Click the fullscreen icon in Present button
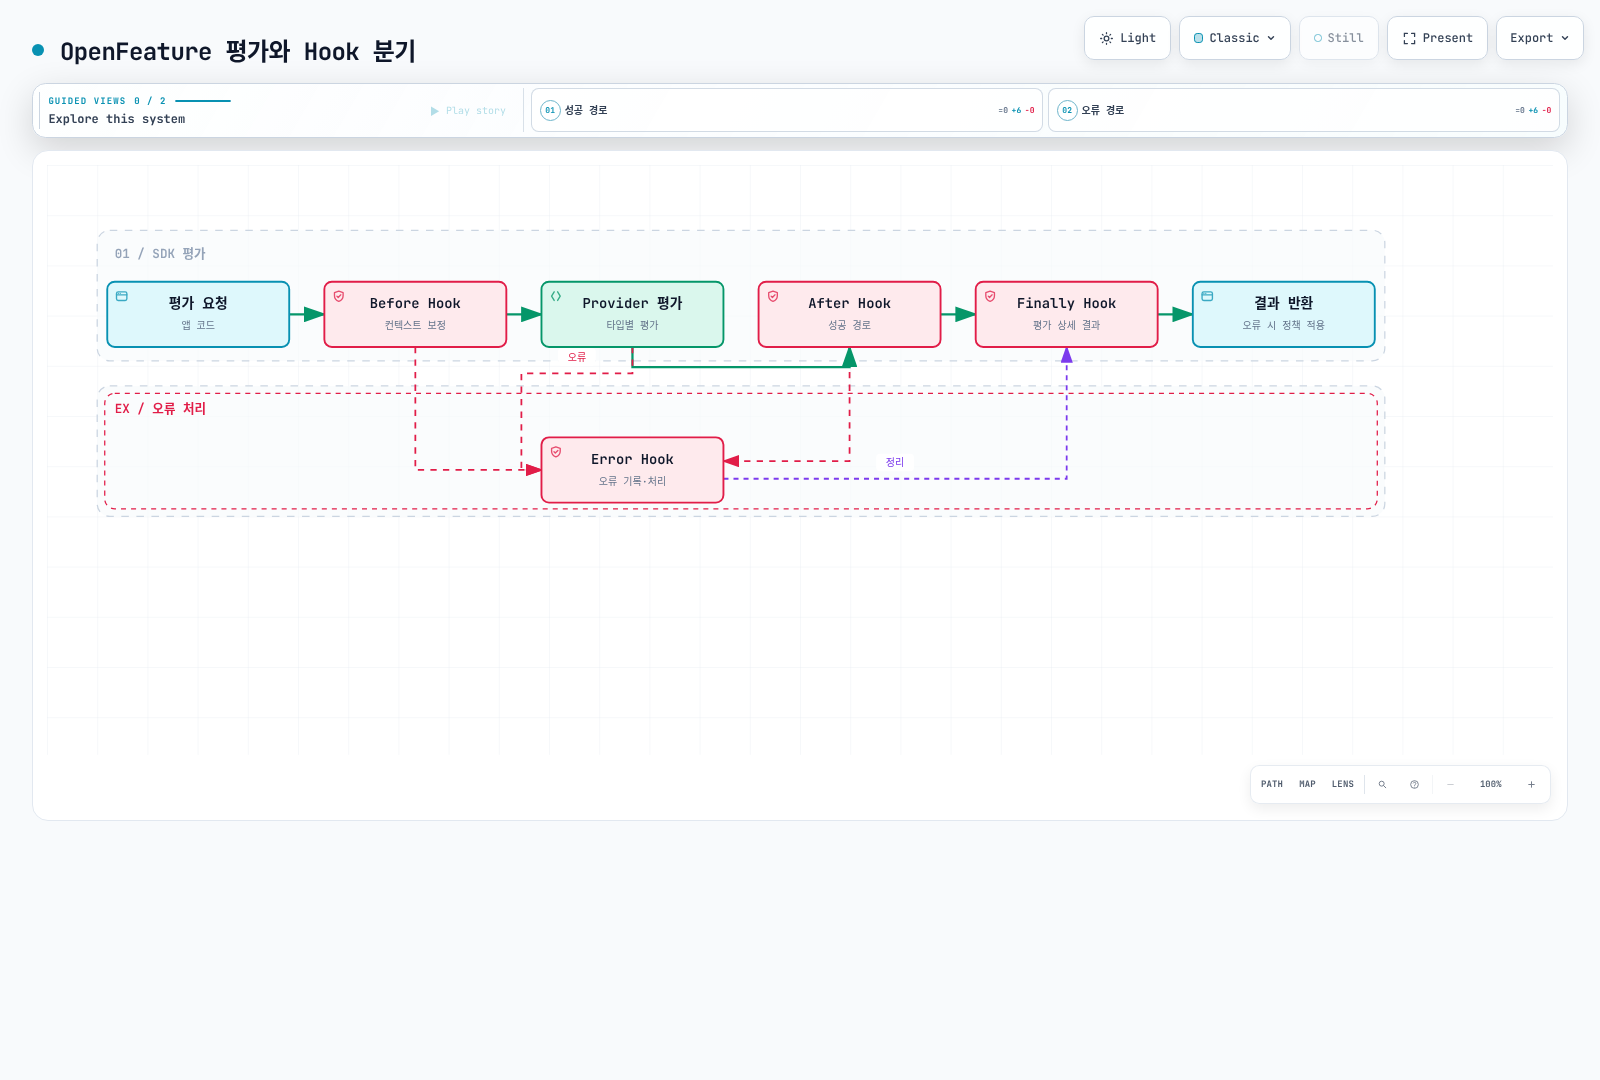 pyautogui.click(x=1409, y=38)
